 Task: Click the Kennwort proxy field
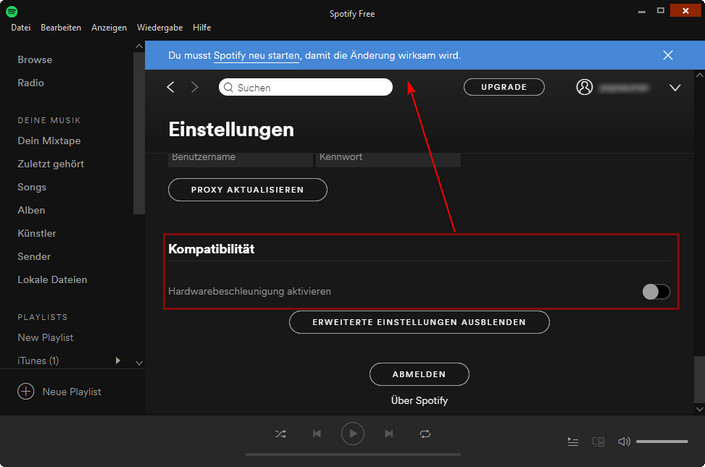tap(388, 159)
